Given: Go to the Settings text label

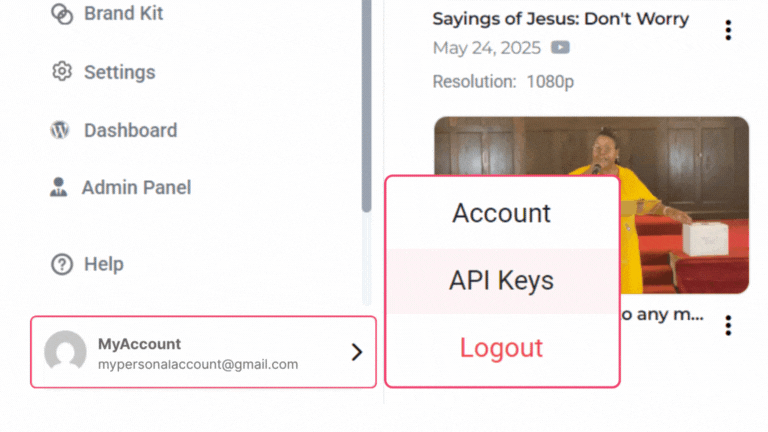Looking at the screenshot, I should [119, 72].
